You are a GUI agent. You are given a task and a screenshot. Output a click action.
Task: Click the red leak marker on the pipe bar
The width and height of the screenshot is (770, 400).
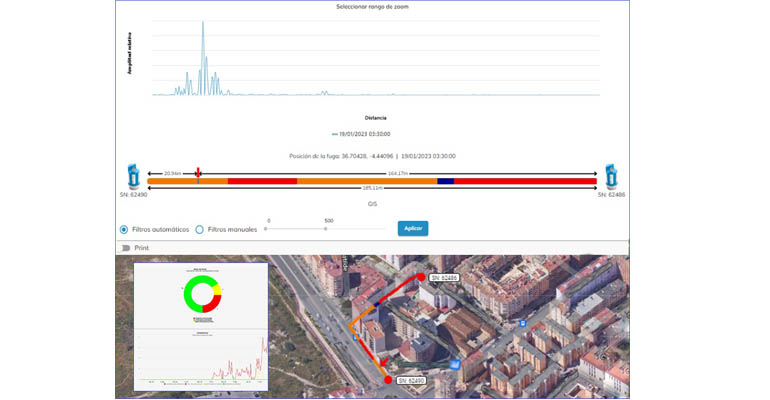pyautogui.click(x=198, y=174)
